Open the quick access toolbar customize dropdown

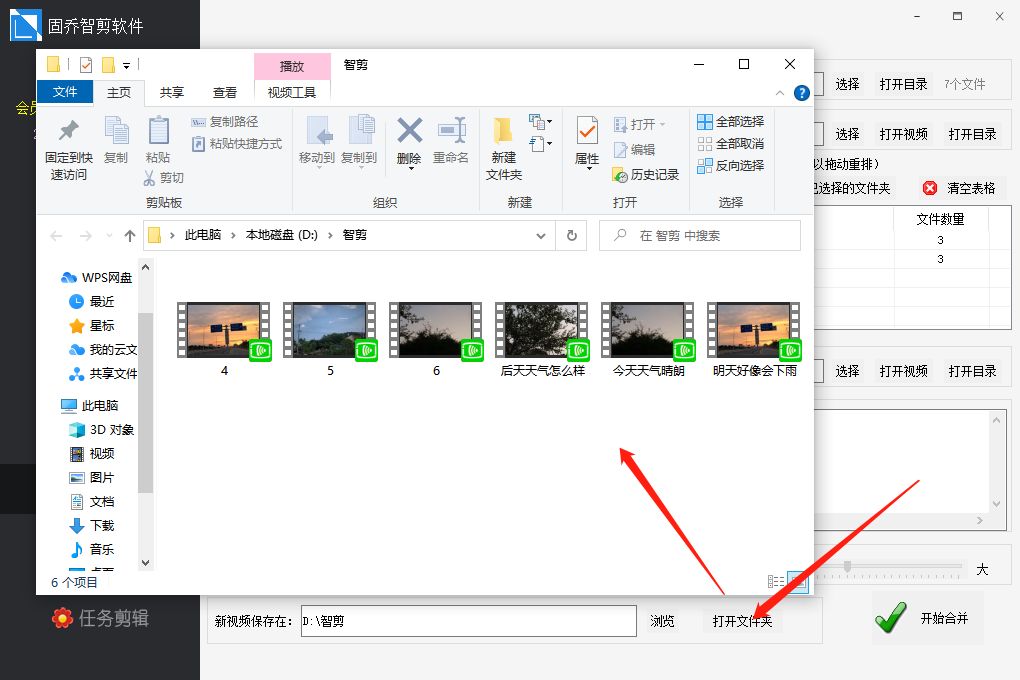[127, 65]
